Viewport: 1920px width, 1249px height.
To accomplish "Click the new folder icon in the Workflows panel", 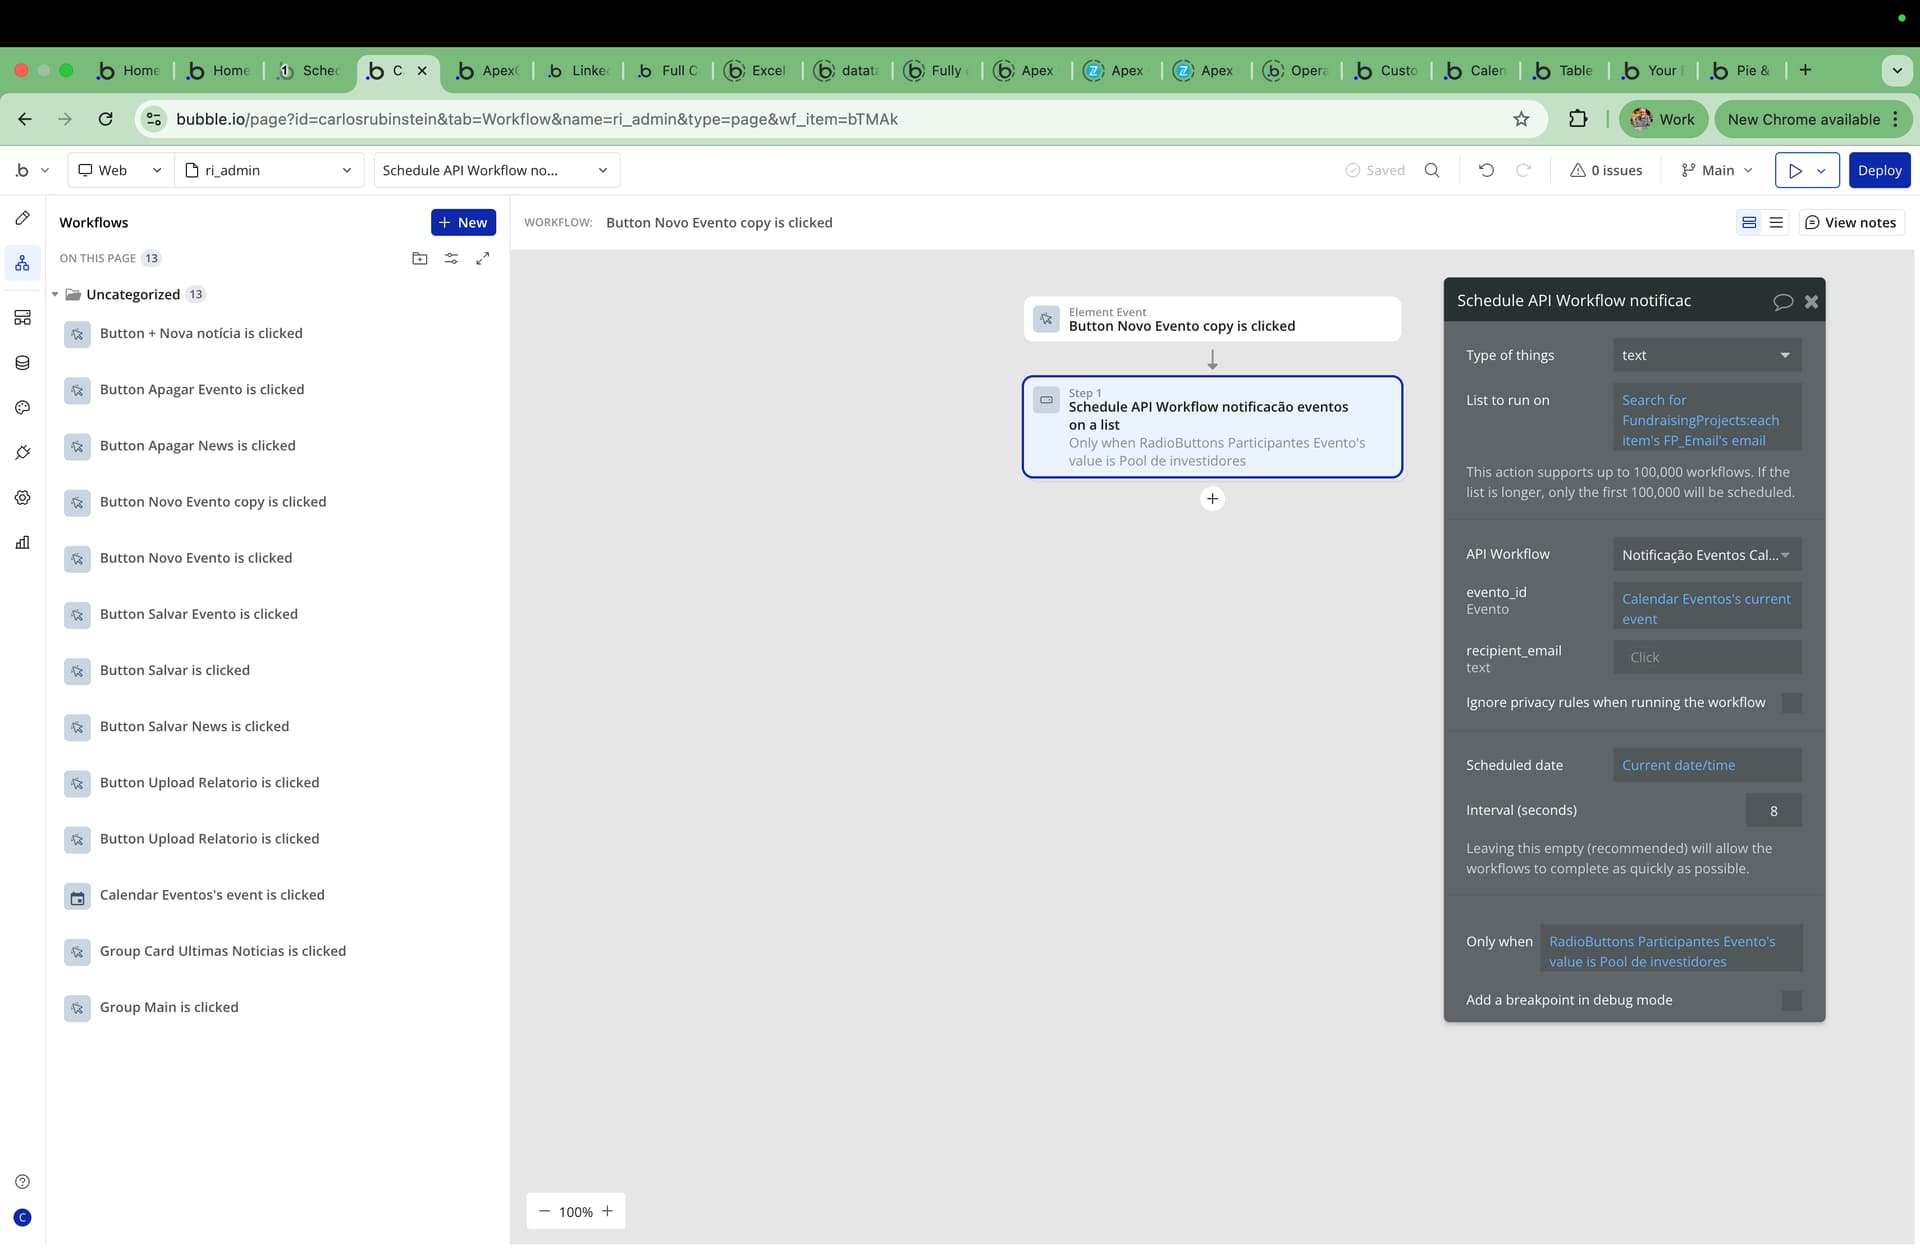I will click(x=420, y=258).
